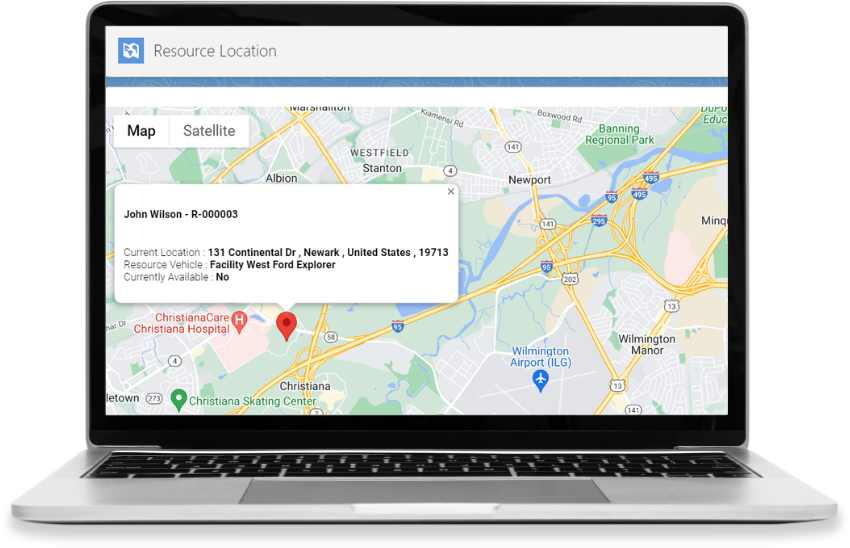This screenshot has height=548, width=850.
Task: Click the Route 202 shield on map
Action: point(570,279)
